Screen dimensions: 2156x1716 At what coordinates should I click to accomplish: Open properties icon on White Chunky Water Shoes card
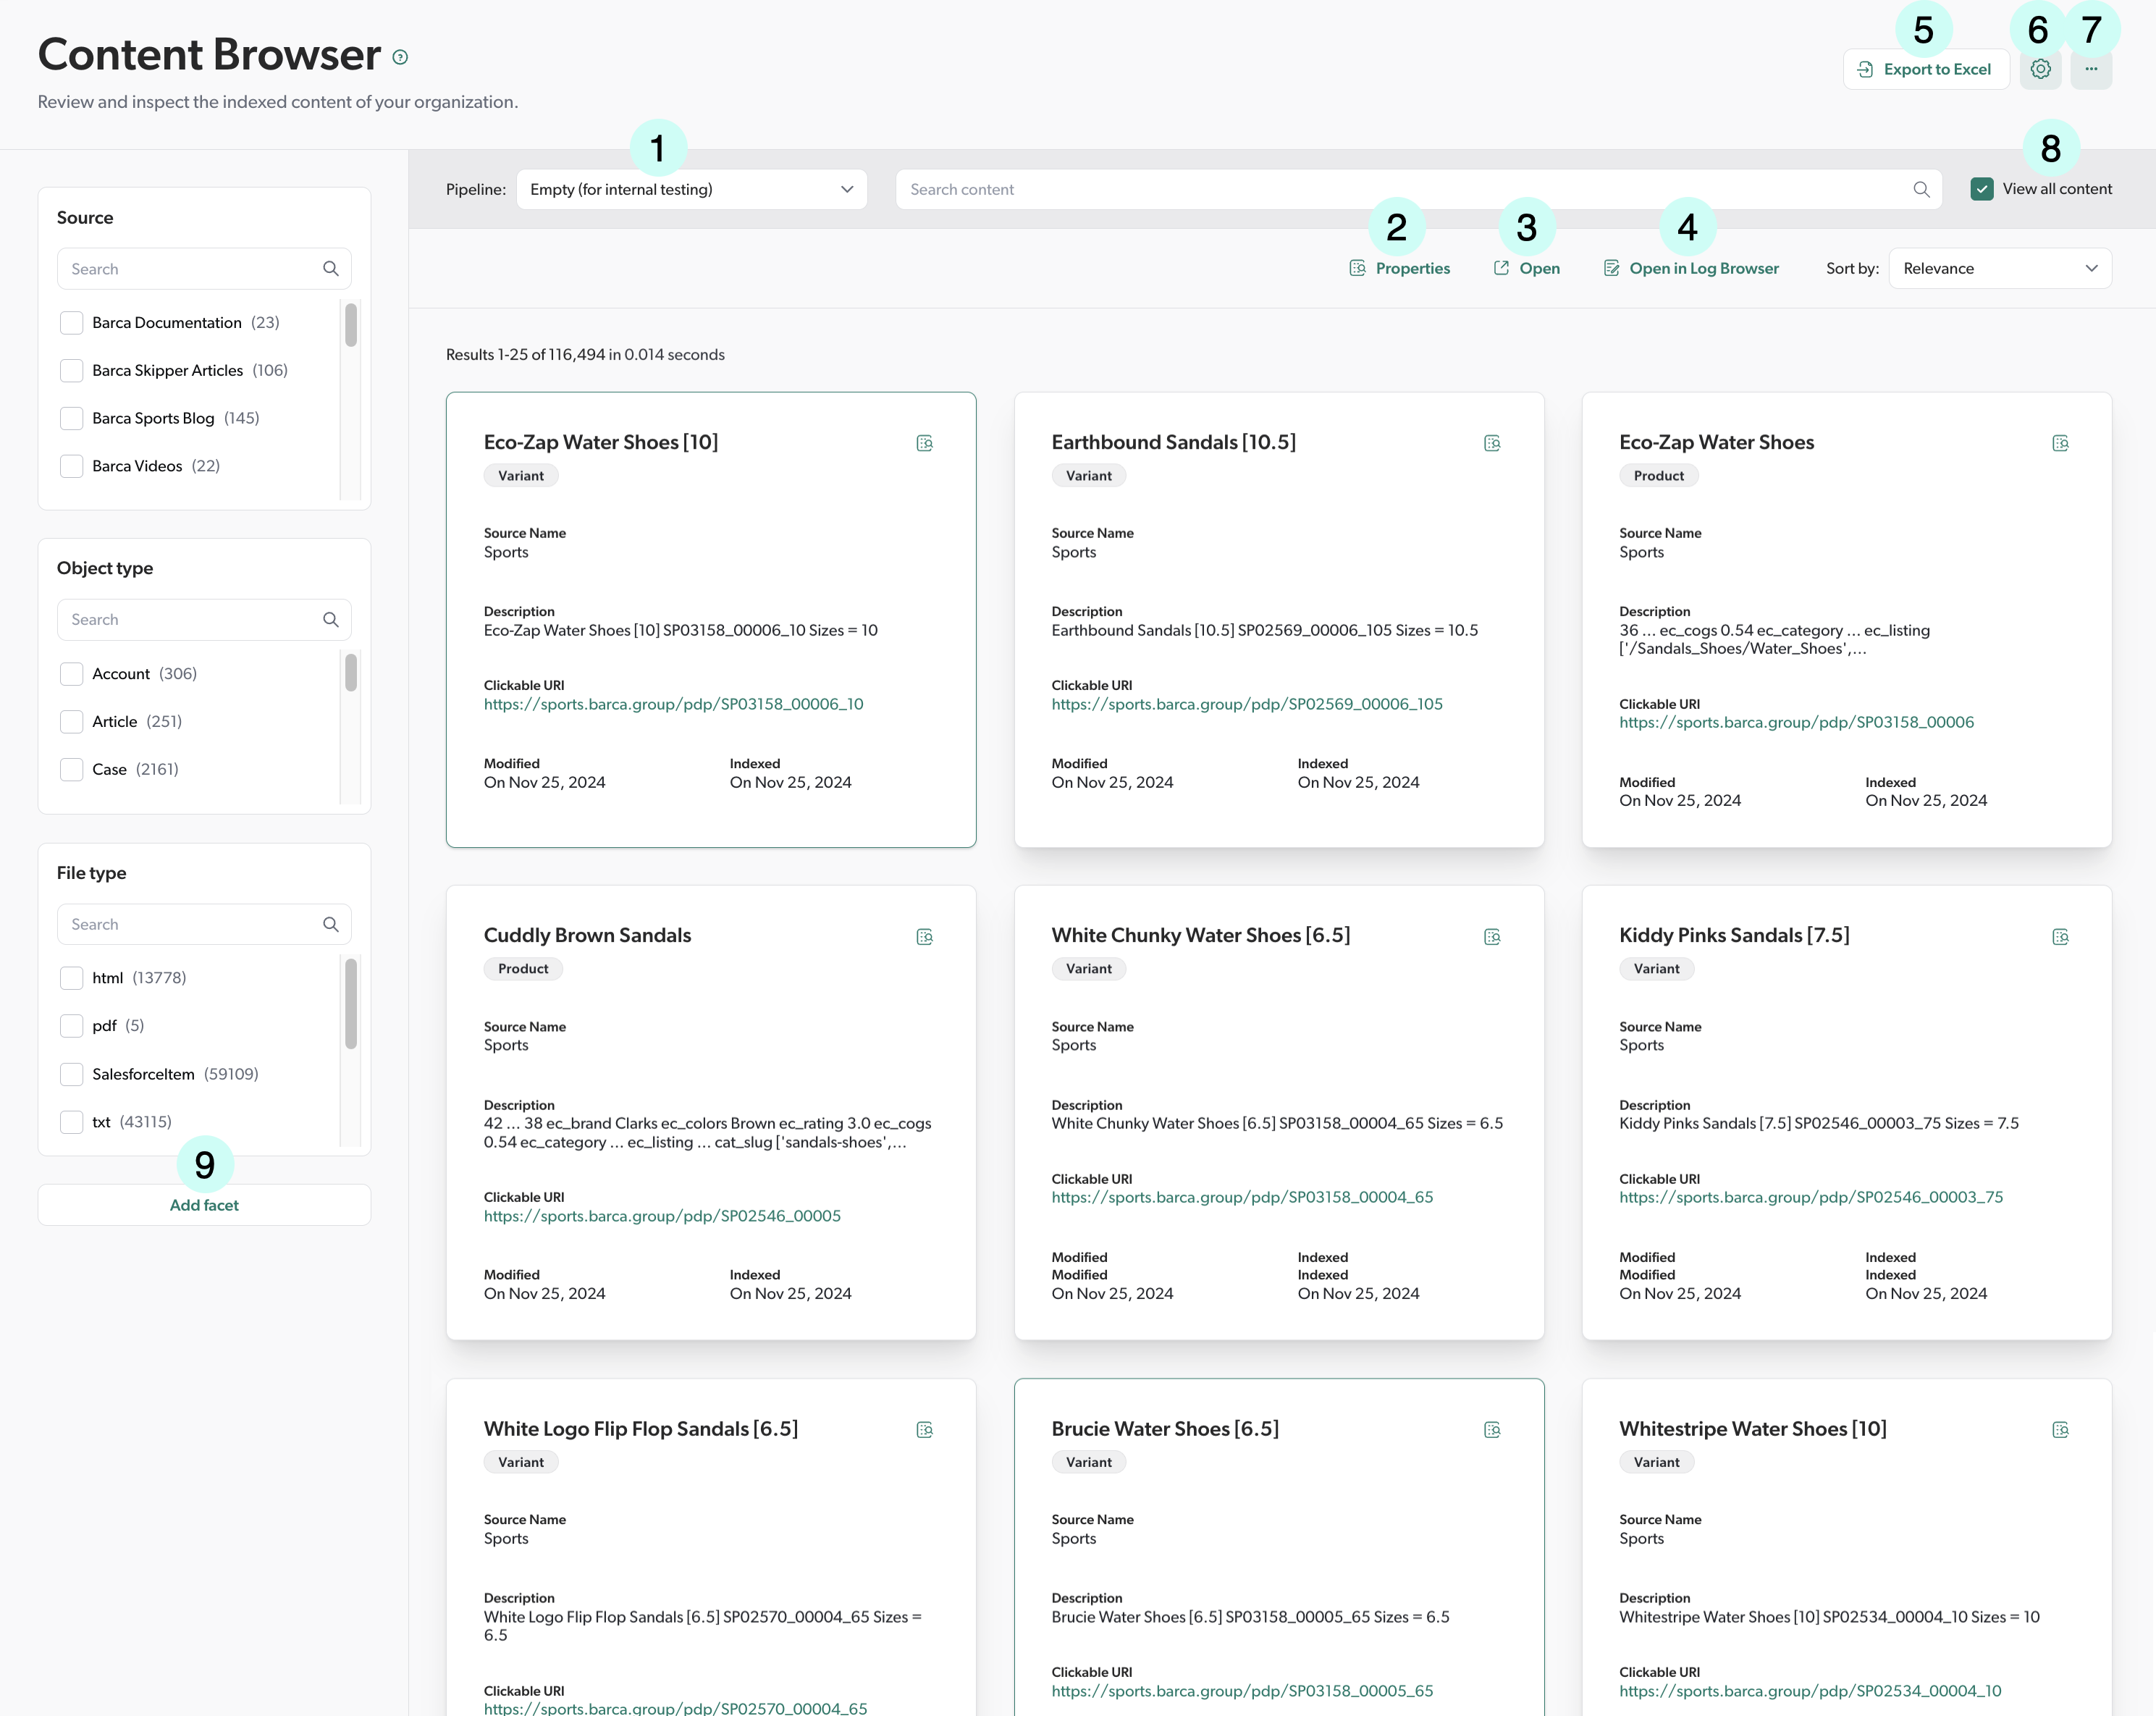point(1492,937)
